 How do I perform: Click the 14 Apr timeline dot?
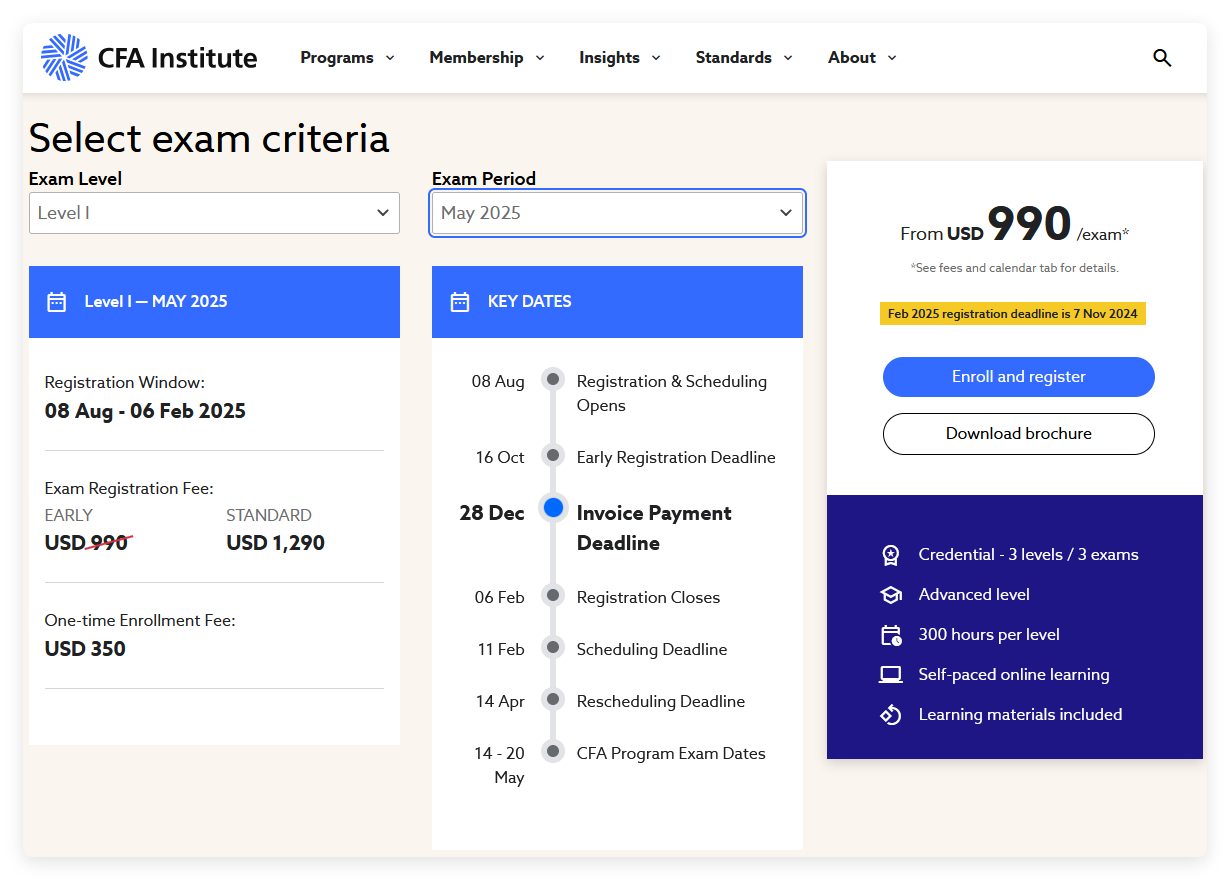point(553,699)
